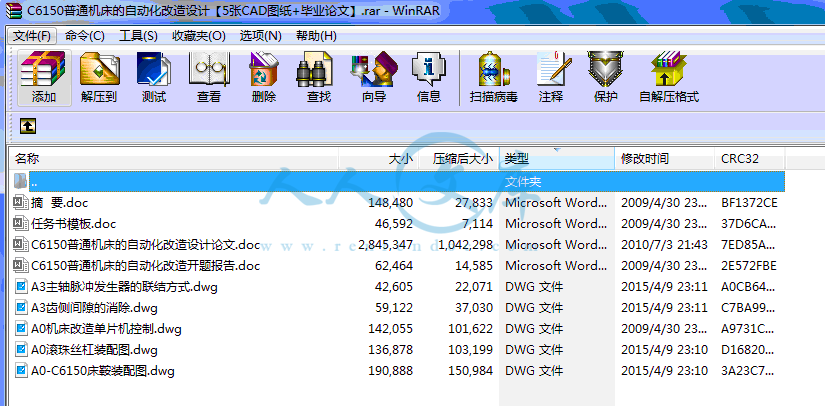
Task: Click the 查看 (View) toolbar icon
Action: pyautogui.click(x=208, y=68)
